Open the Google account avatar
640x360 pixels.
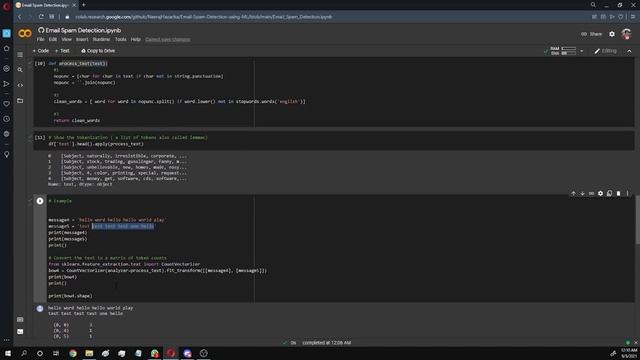tap(626, 34)
